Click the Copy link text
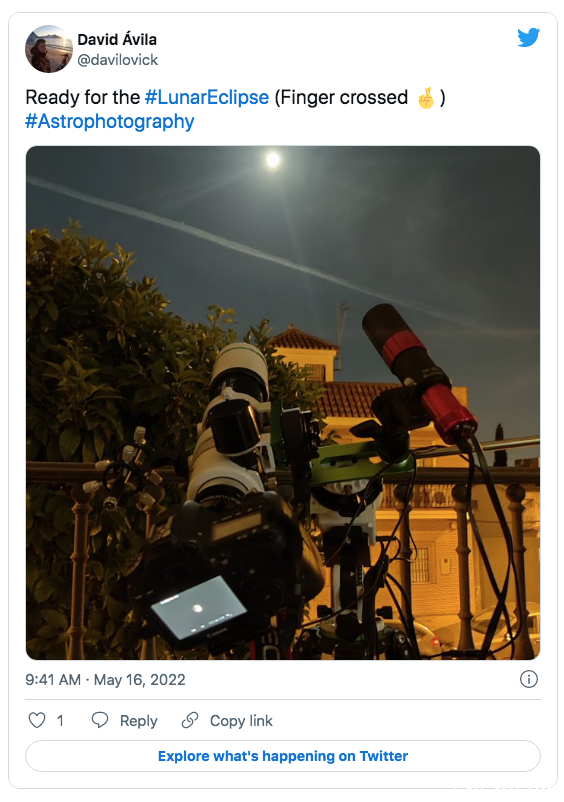Screen dimensions: 564x802 coord(241,721)
